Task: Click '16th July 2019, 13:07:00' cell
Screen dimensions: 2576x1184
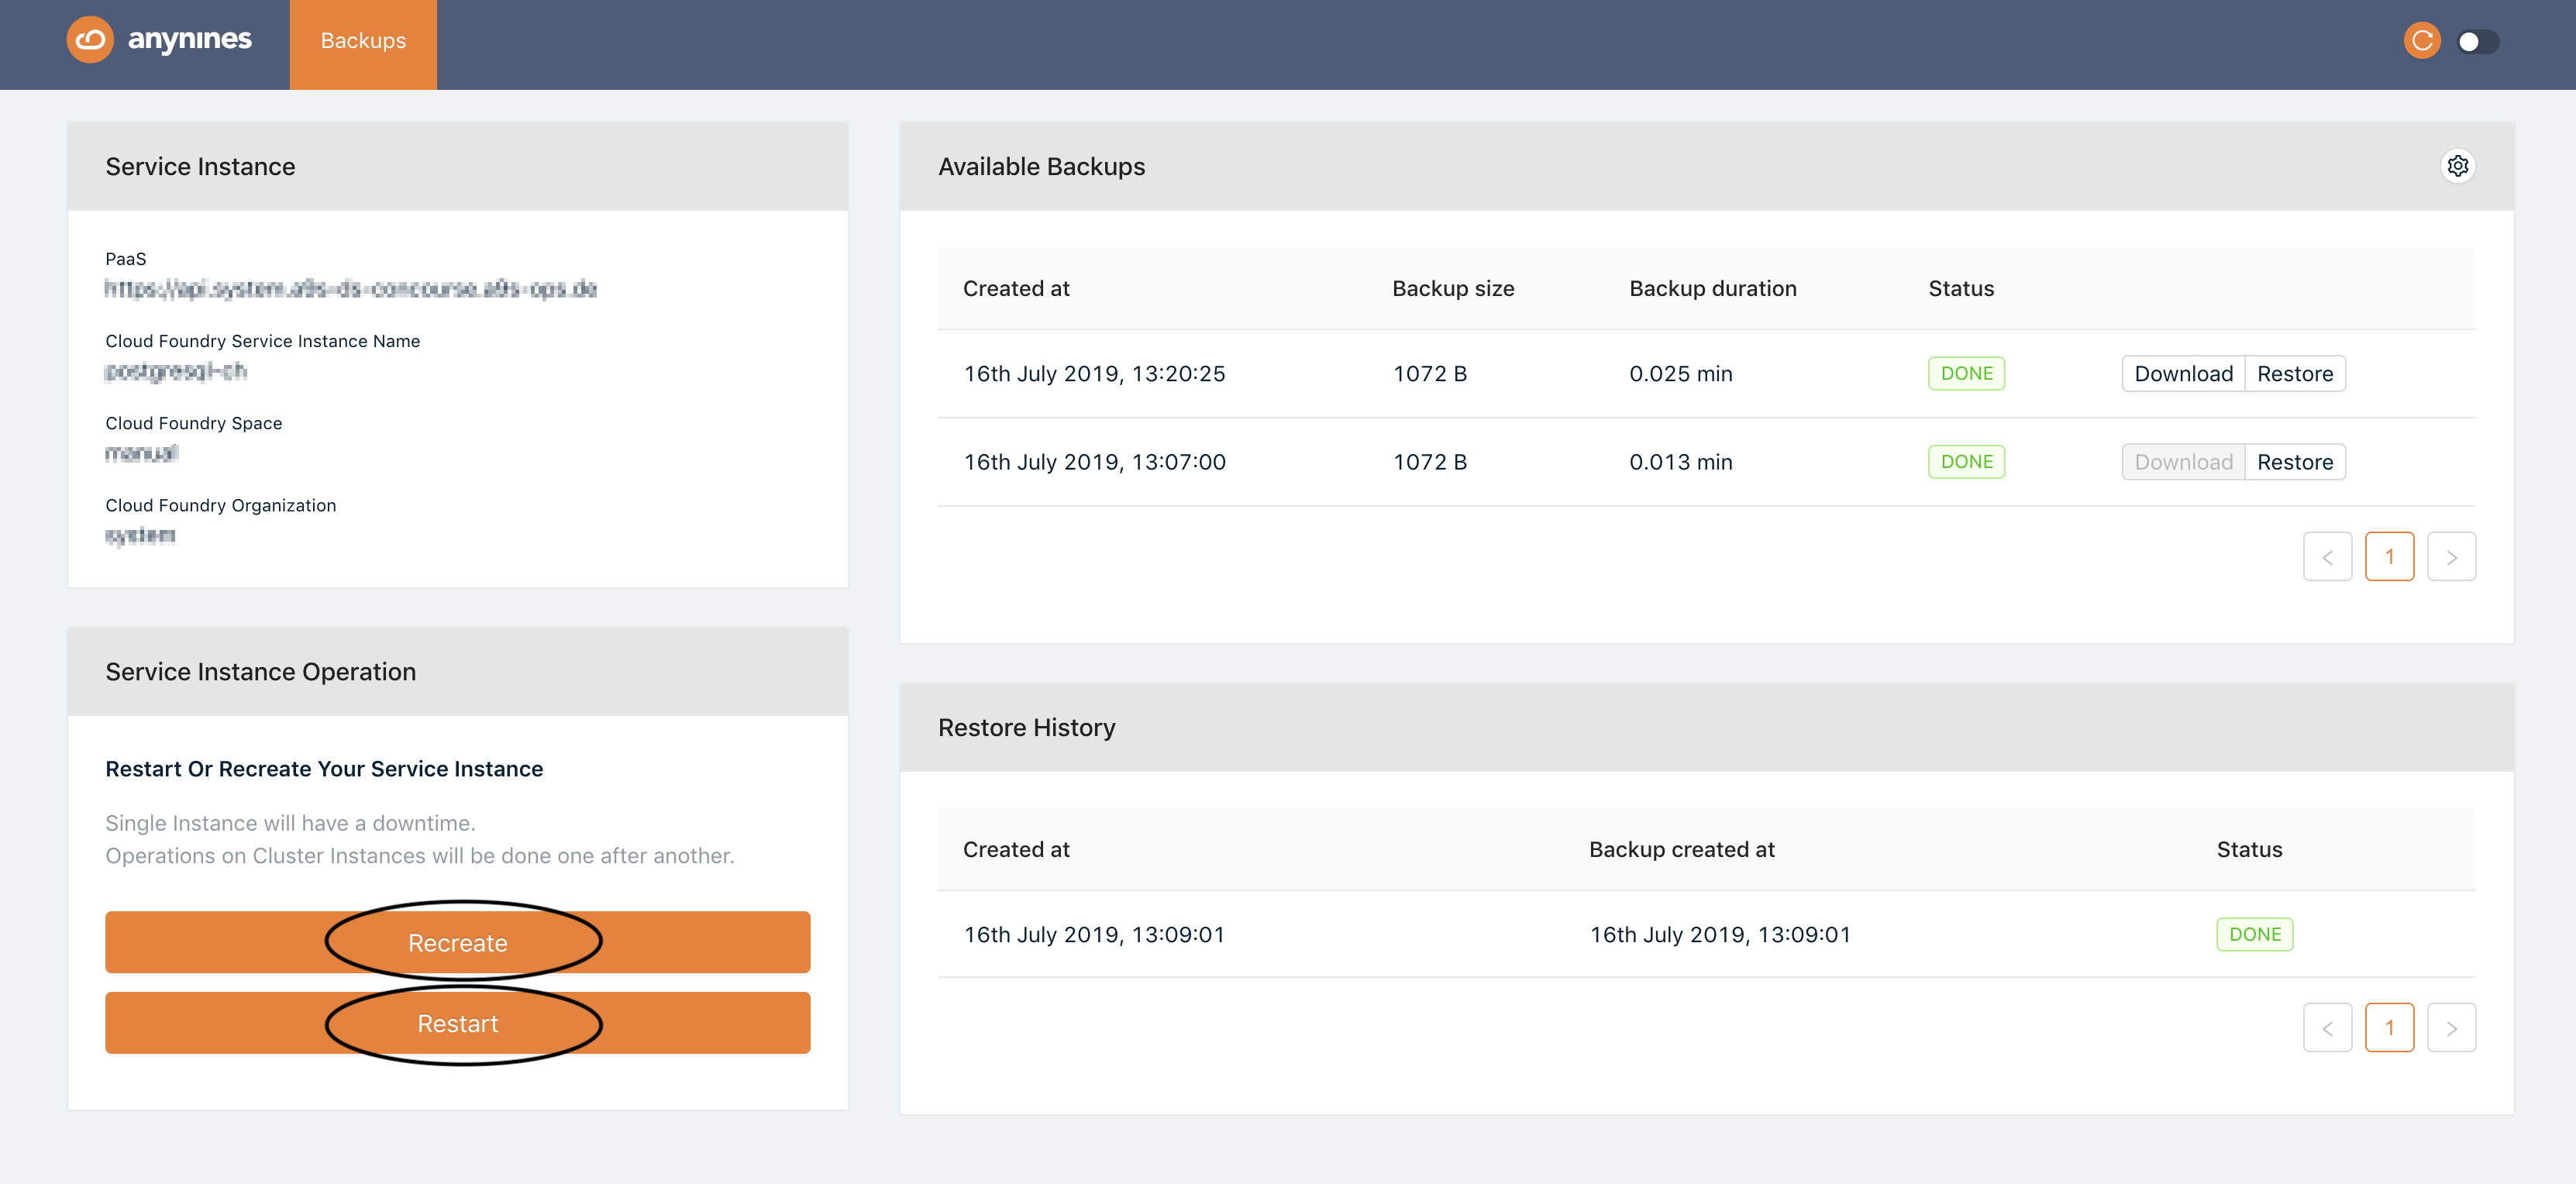Action: pyautogui.click(x=1094, y=462)
